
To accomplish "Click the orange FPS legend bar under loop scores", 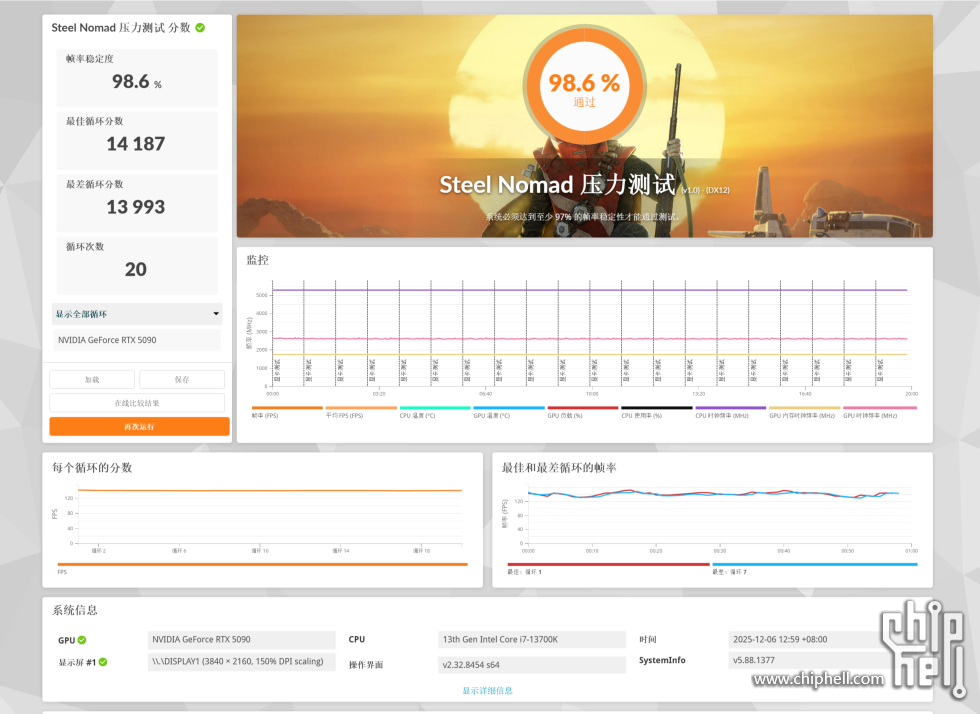I will [261, 565].
